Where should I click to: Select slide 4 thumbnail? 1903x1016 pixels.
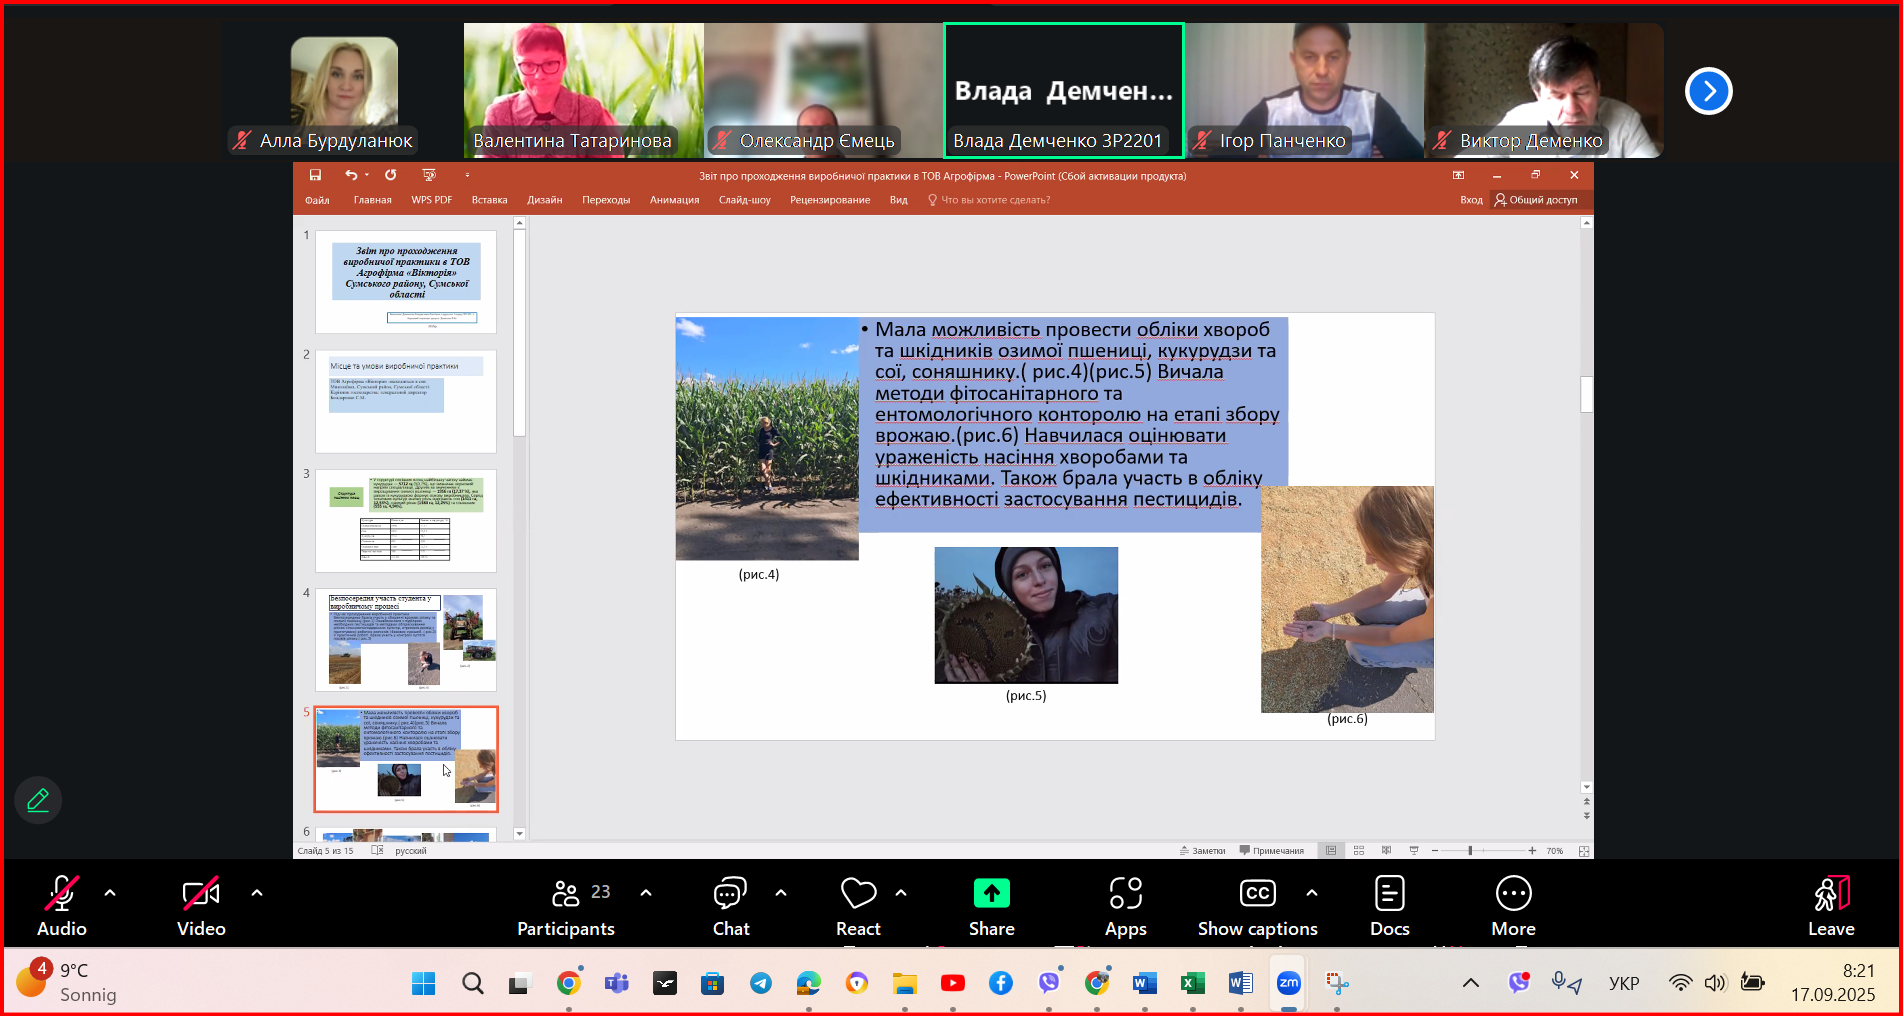406,640
